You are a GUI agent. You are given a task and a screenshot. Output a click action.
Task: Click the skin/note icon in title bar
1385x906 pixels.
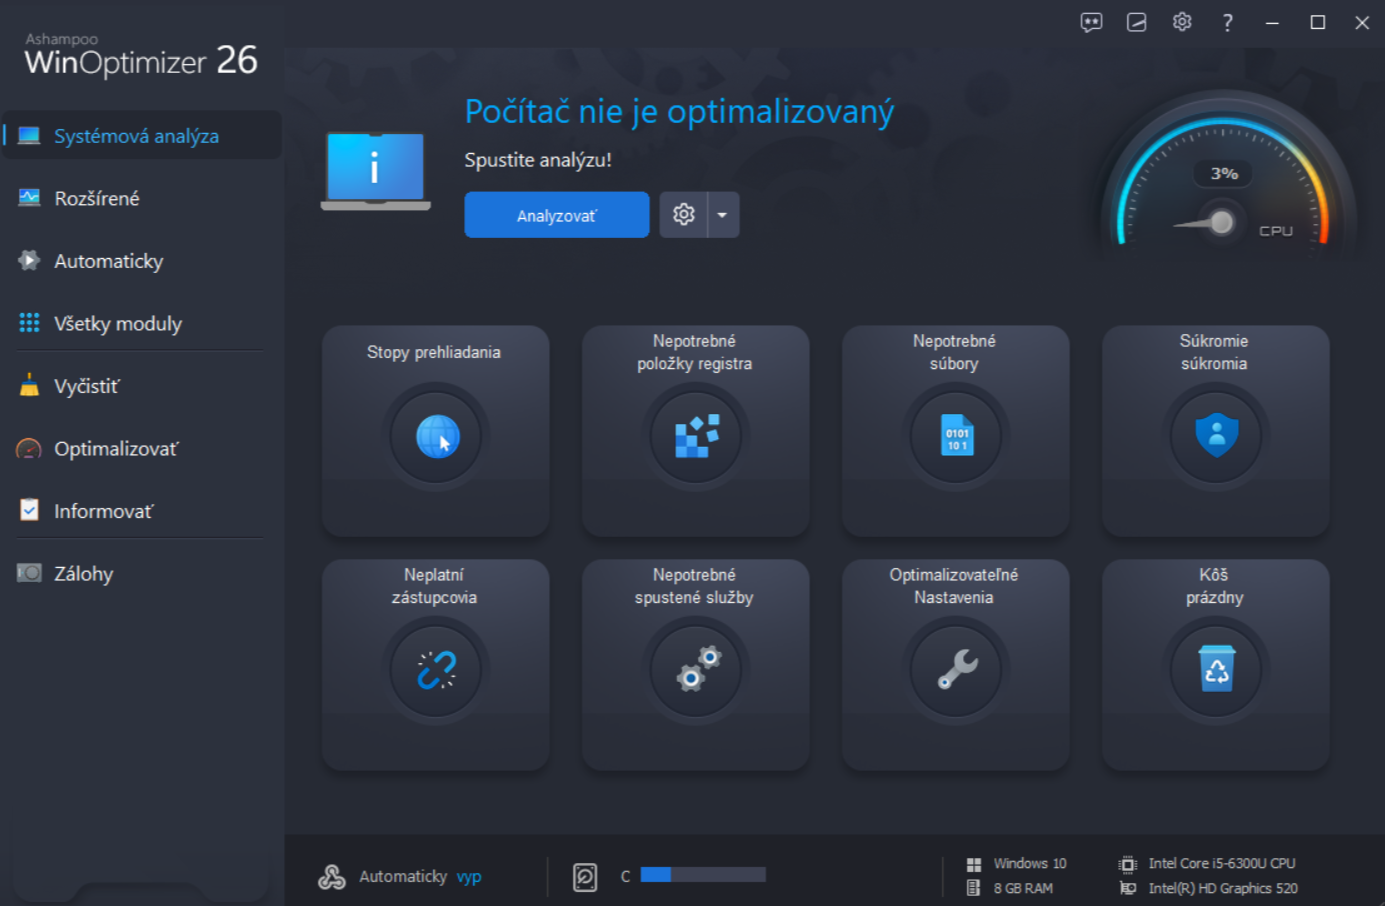click(x=1137, y=22)
